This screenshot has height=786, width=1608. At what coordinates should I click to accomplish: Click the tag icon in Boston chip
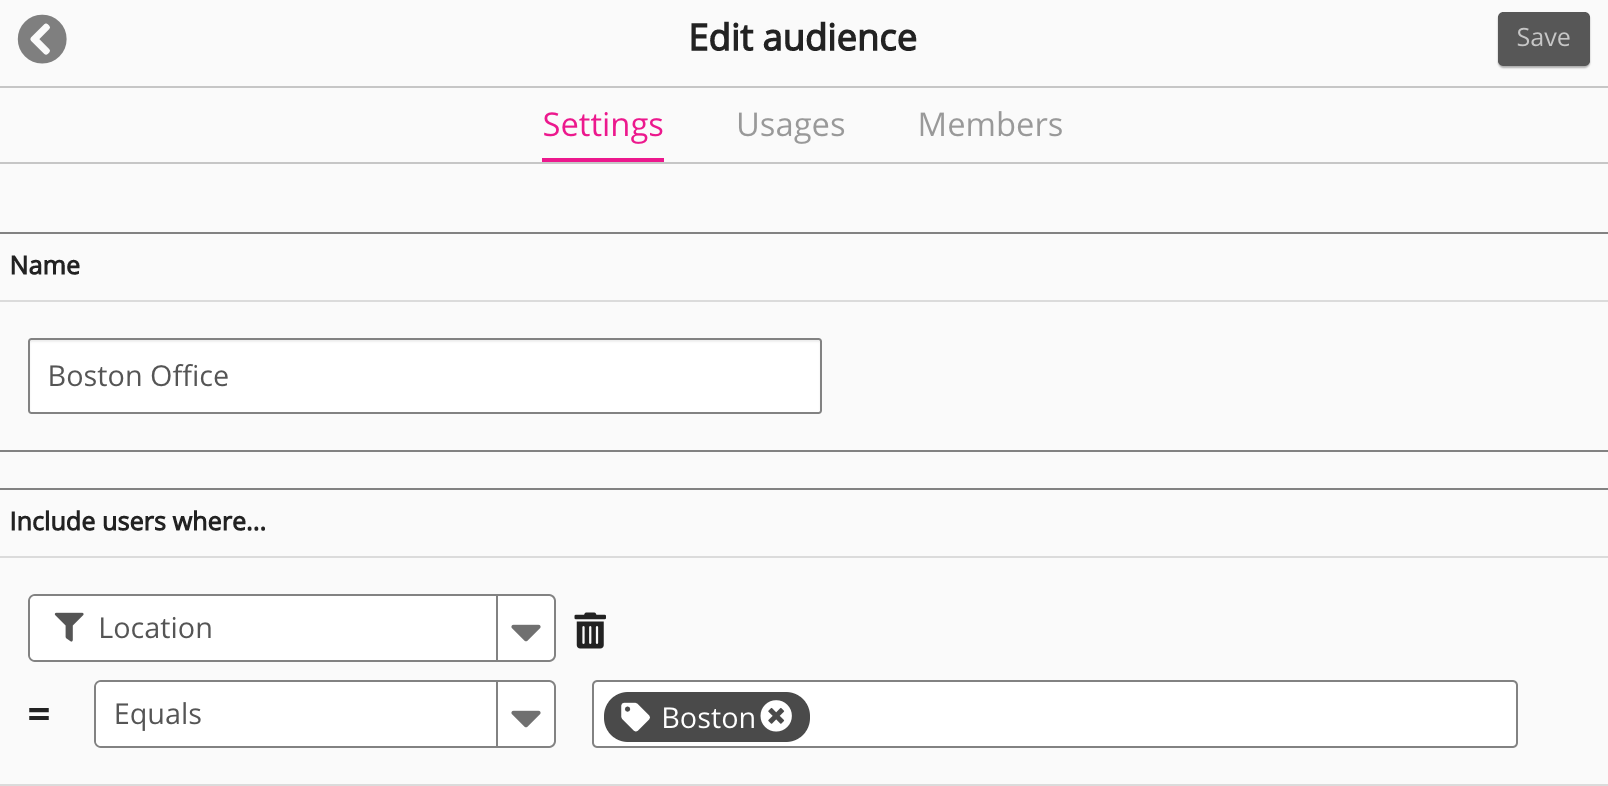pyautogui.click(x=635, y=717)
